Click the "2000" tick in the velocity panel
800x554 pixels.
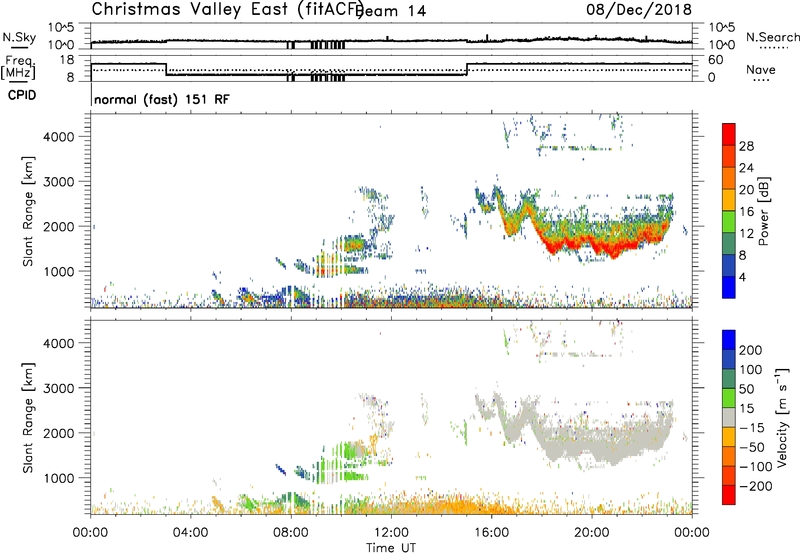(59, 433)
